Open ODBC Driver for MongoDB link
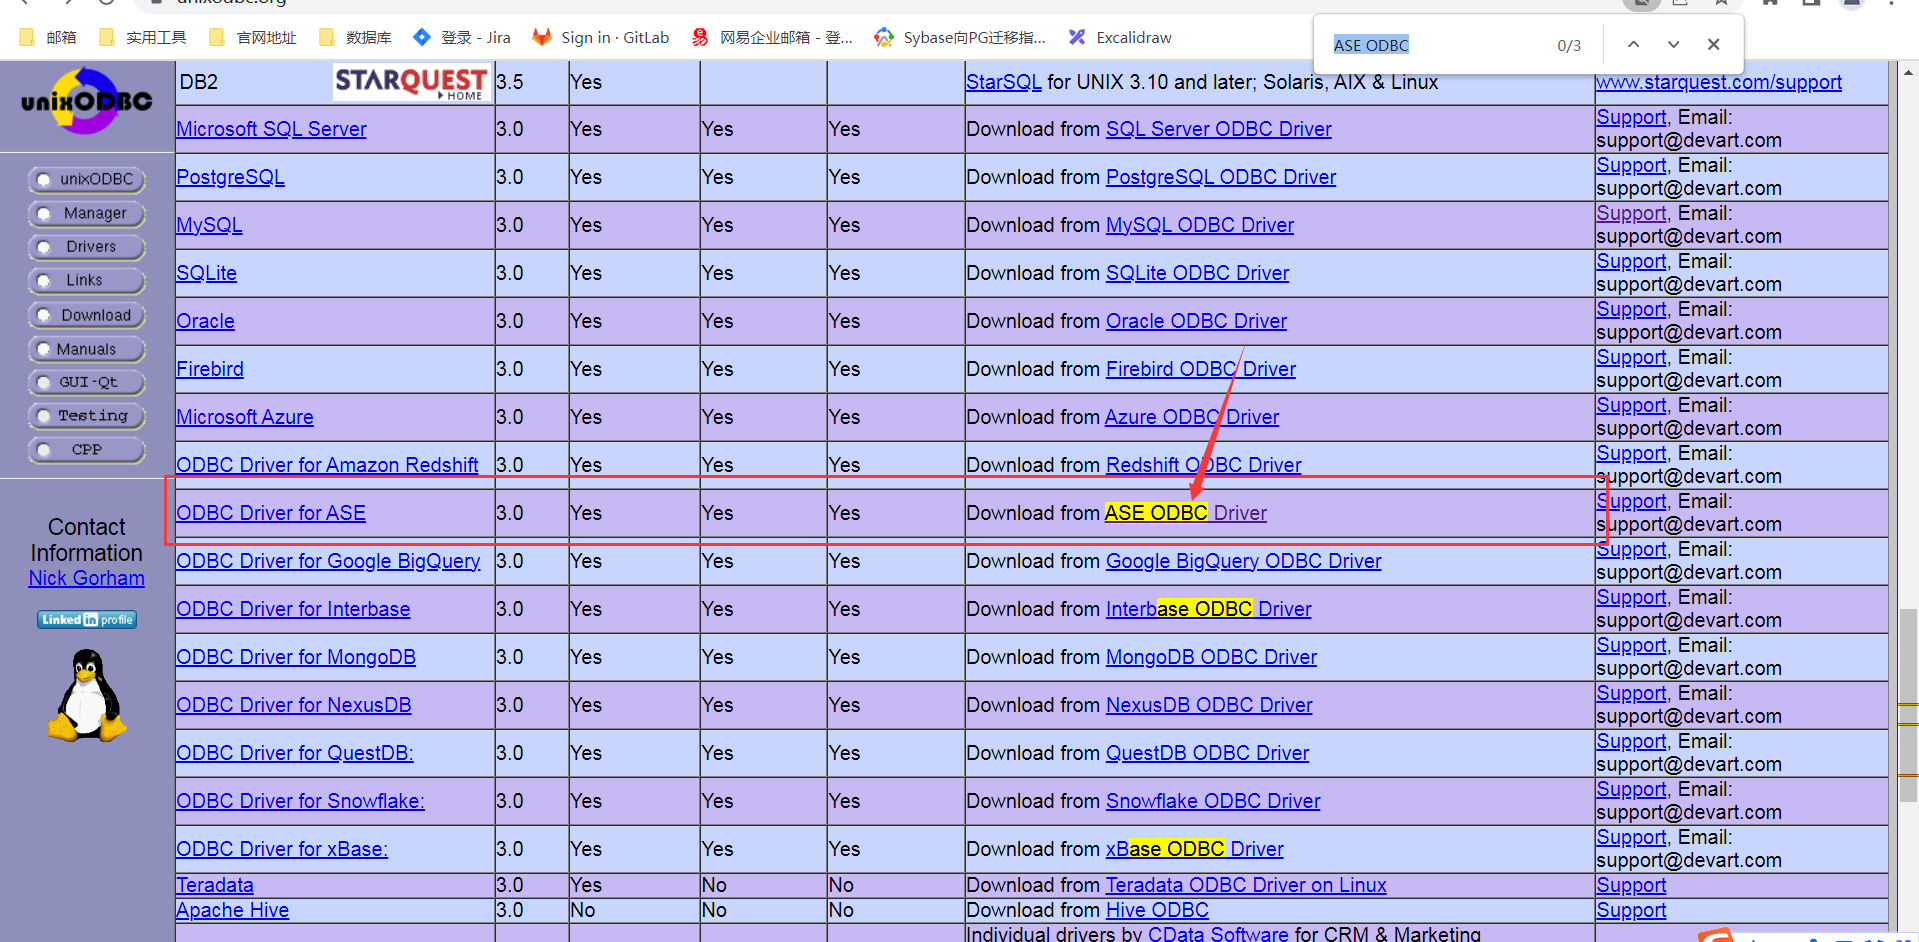The height and width of the screenshot is (942, 1919). pyautogui.click(x=296, y=657)
